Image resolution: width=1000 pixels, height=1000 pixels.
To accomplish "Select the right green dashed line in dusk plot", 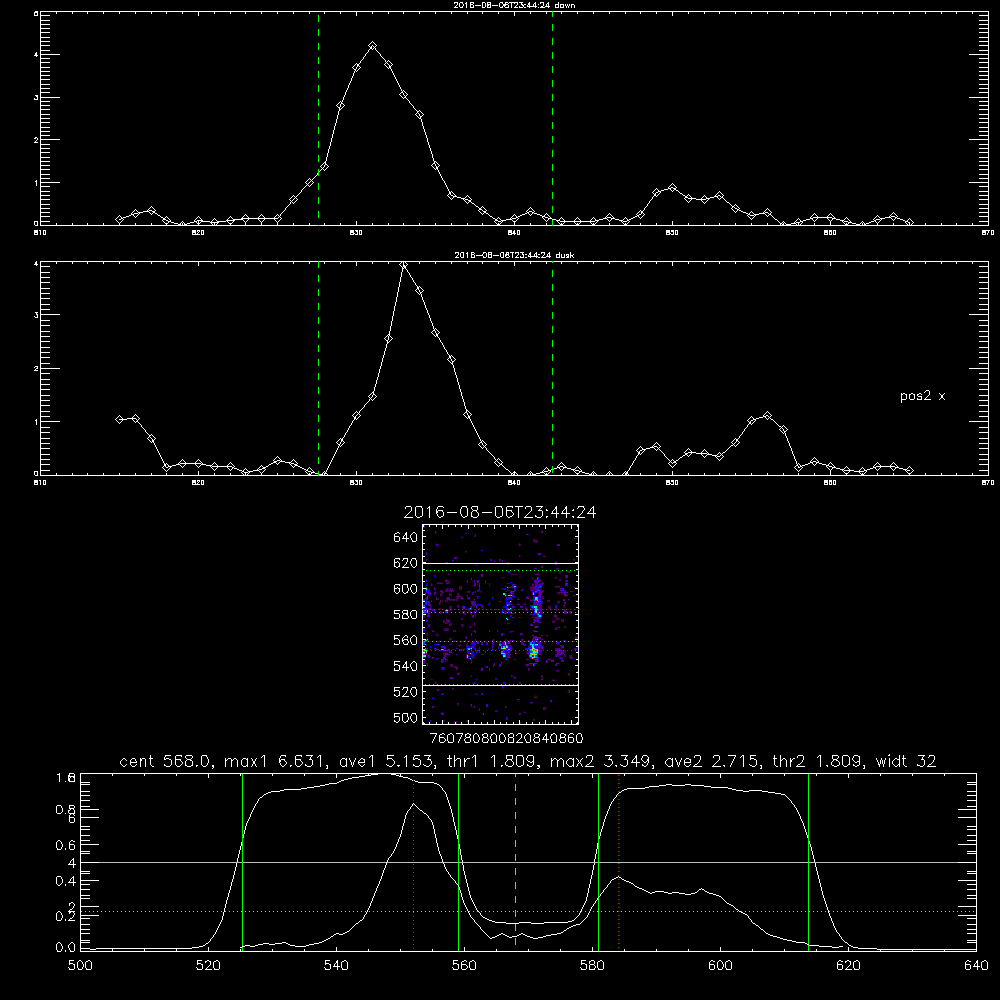I will pos(552,368).
